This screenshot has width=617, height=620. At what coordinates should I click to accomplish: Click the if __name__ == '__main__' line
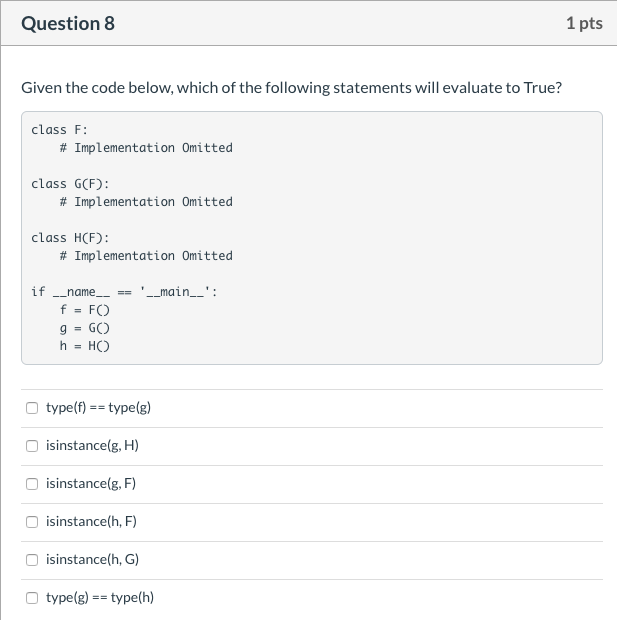[124, 292]
